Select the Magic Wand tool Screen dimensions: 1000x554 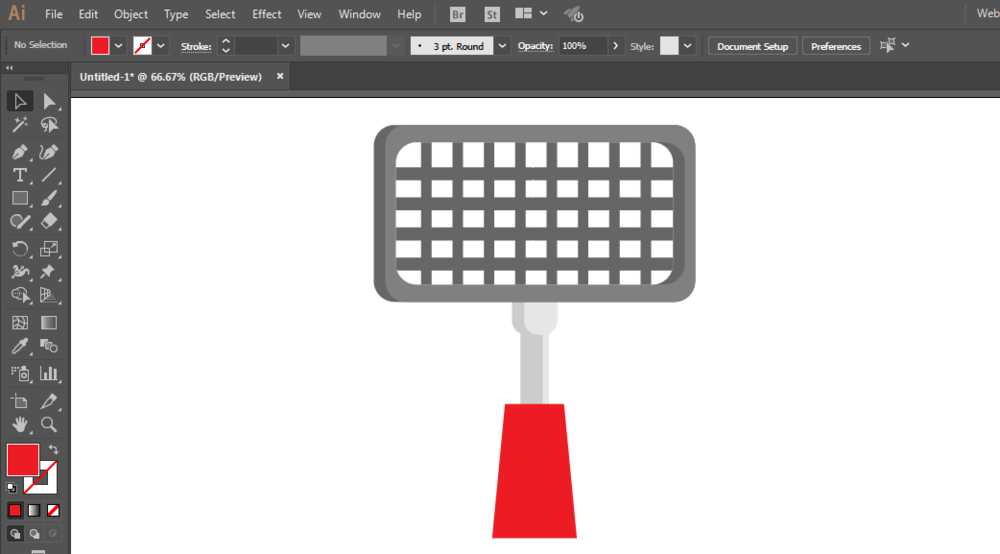pyautogui.click(x=19, y=125)
